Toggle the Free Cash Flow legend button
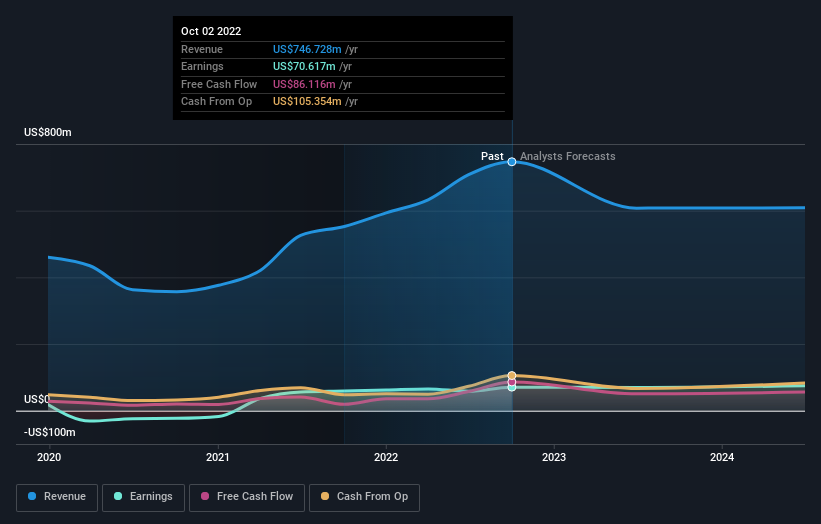 coord(247,497)
